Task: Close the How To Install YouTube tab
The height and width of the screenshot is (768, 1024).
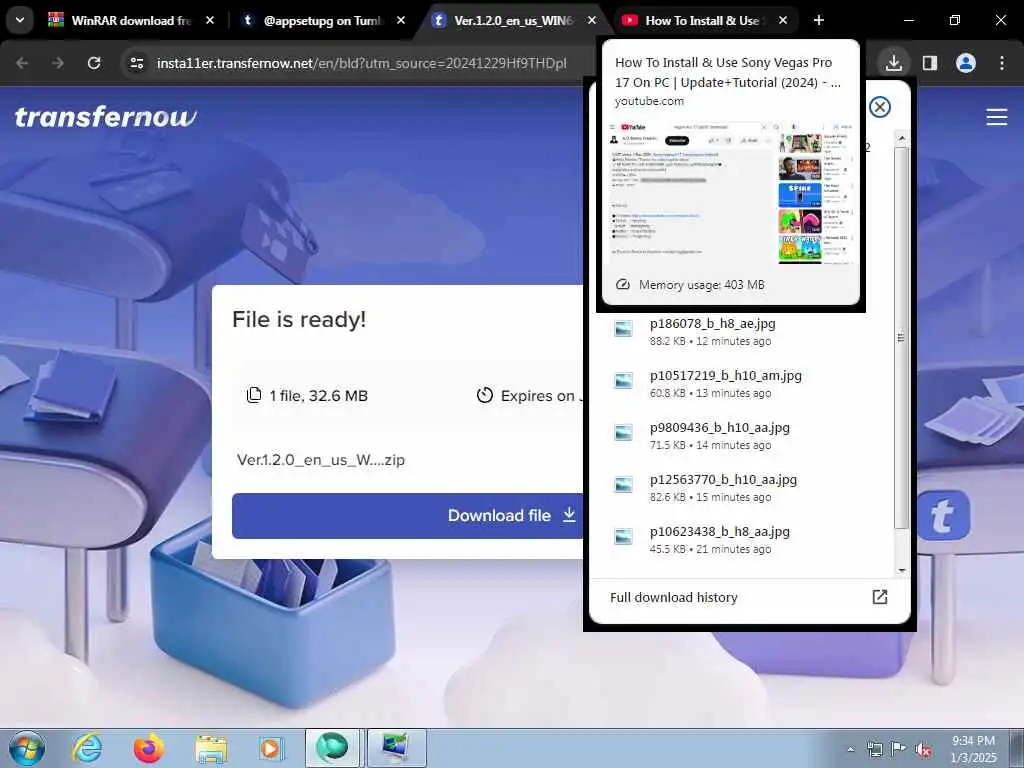Action: [783, 20]
